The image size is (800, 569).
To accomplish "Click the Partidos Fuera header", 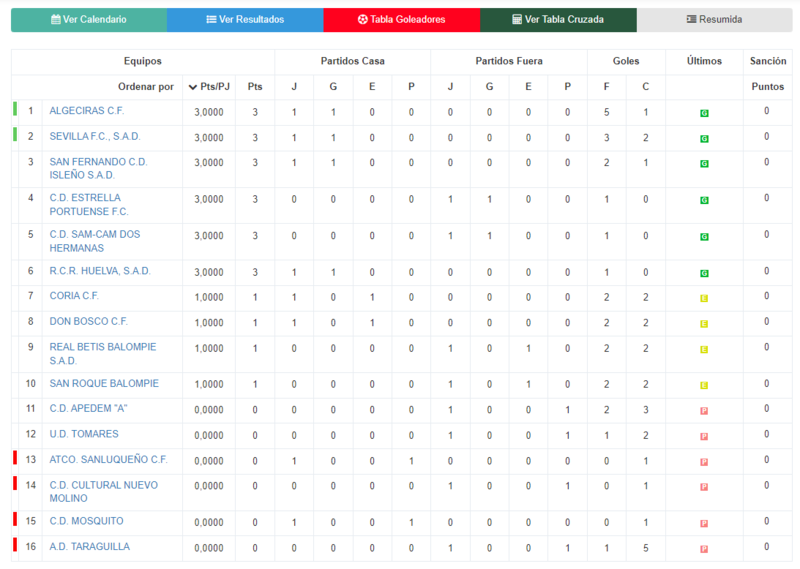I will [509, 61].
